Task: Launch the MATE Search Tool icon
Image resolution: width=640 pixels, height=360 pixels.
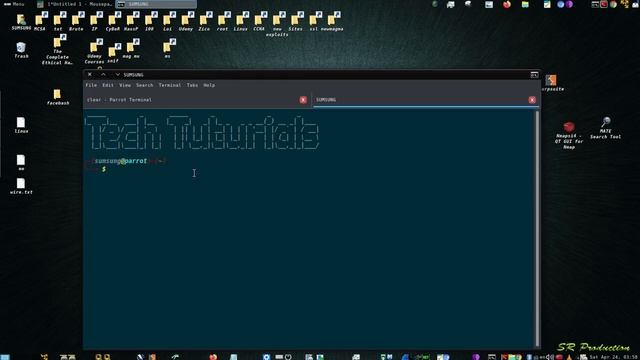Action: tap(606, 128)
